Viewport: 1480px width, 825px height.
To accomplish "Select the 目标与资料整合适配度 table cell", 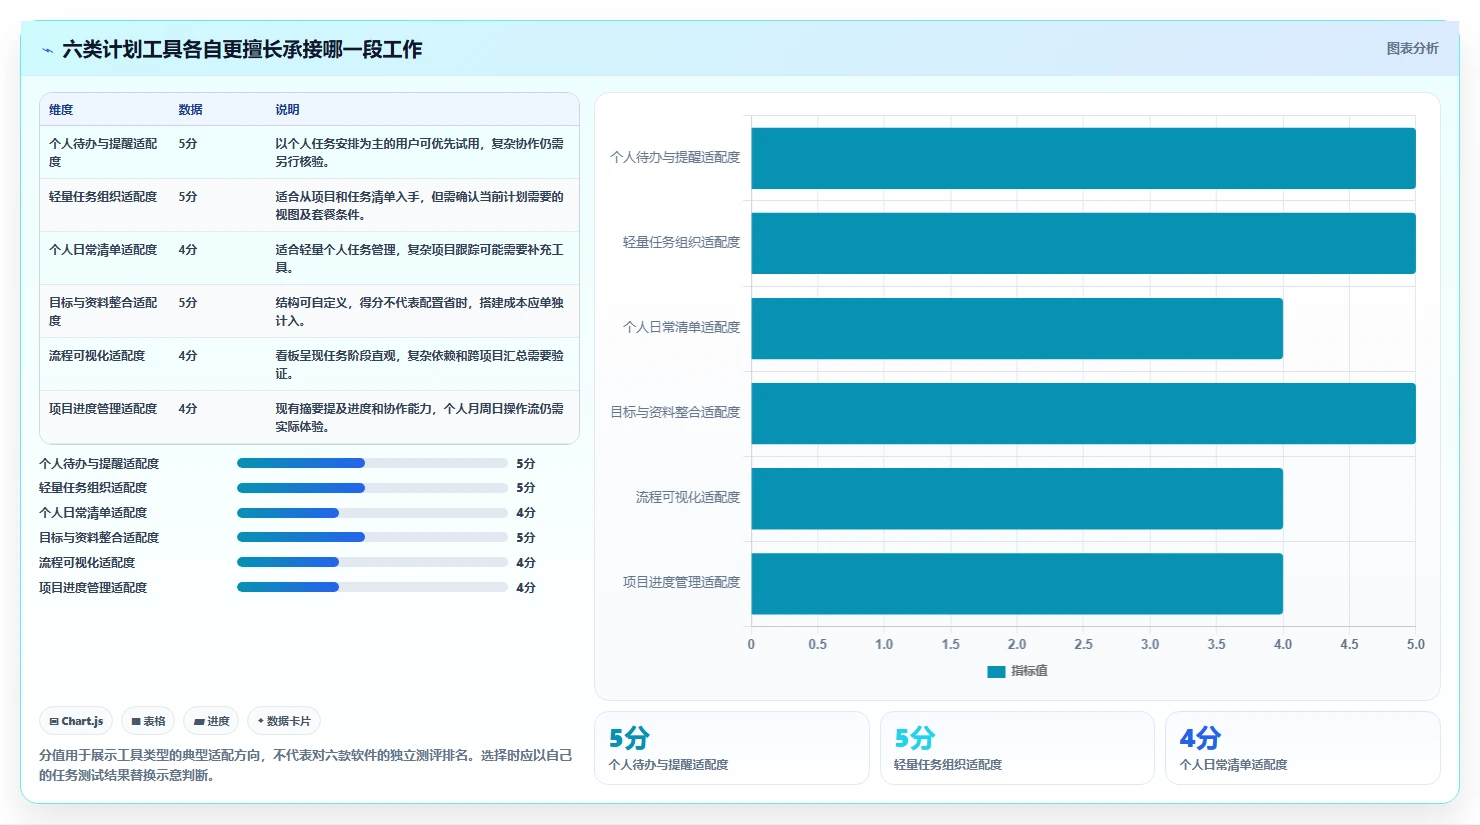I will [x=104, y=311].
